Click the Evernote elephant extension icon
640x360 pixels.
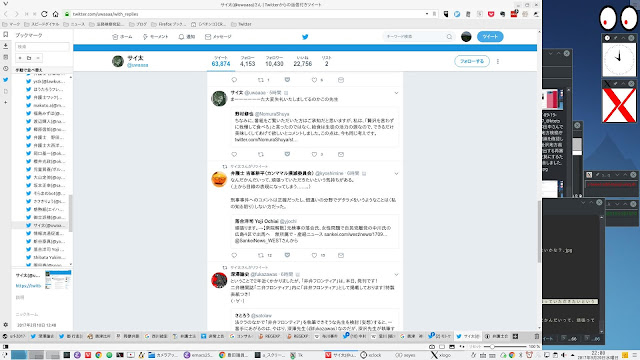[502, 14]
